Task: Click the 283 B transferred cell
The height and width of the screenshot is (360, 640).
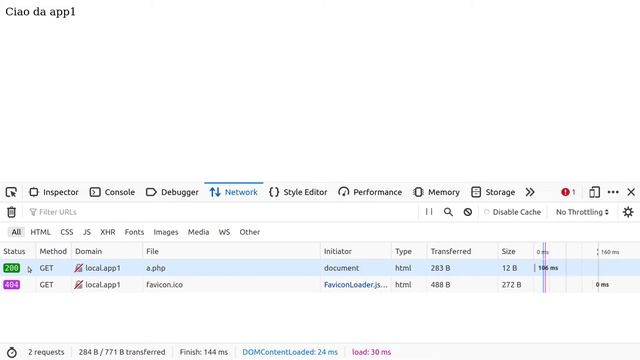Action: (x=440, y=268)
